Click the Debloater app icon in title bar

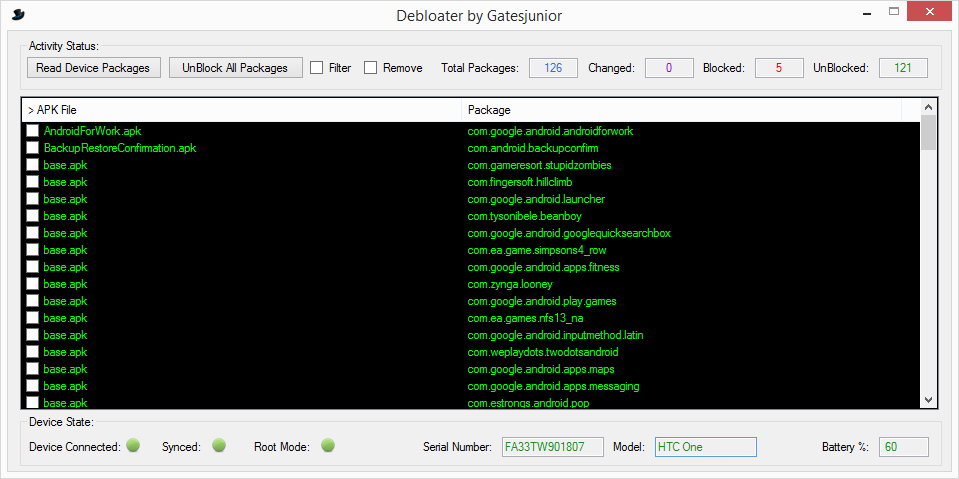point(18,14)
